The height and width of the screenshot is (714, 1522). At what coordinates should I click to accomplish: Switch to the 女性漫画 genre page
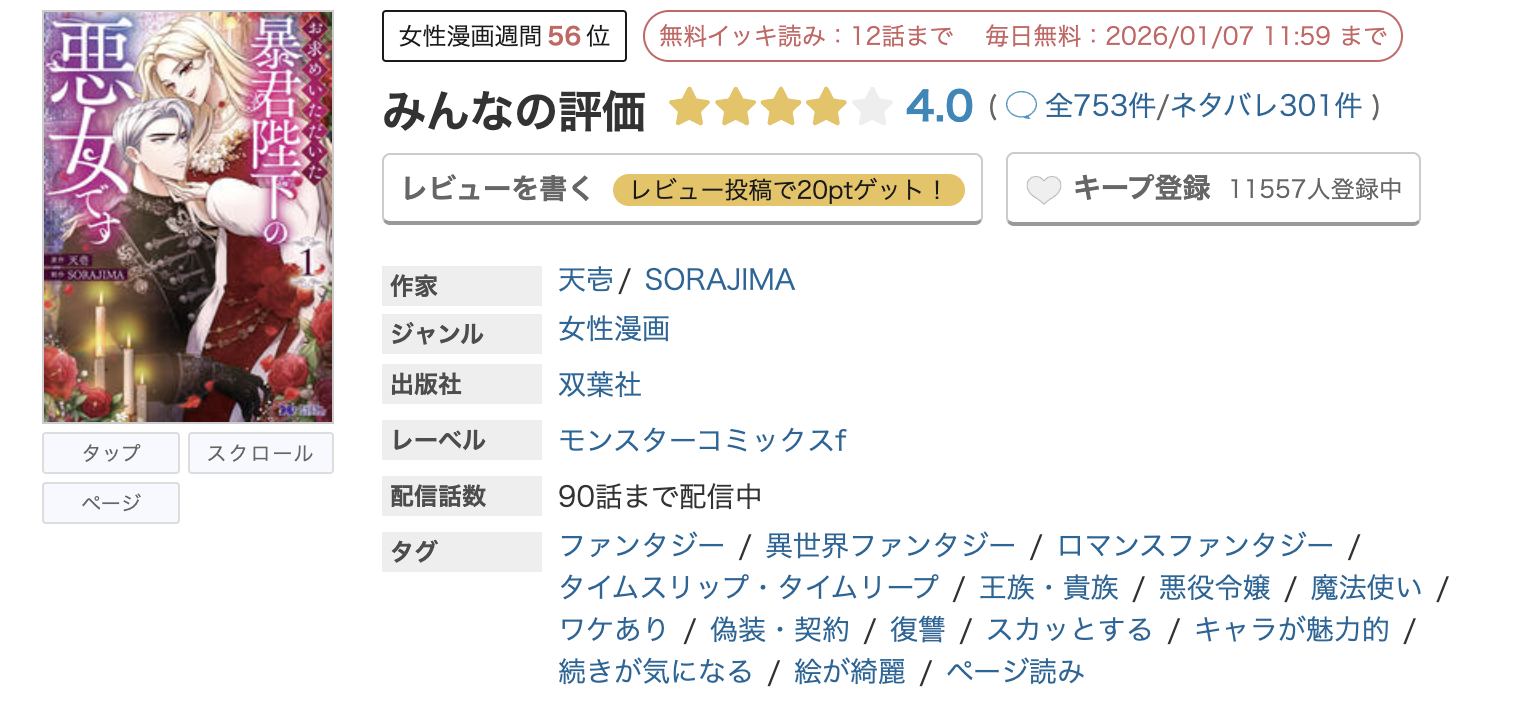(x=613, y=328)
